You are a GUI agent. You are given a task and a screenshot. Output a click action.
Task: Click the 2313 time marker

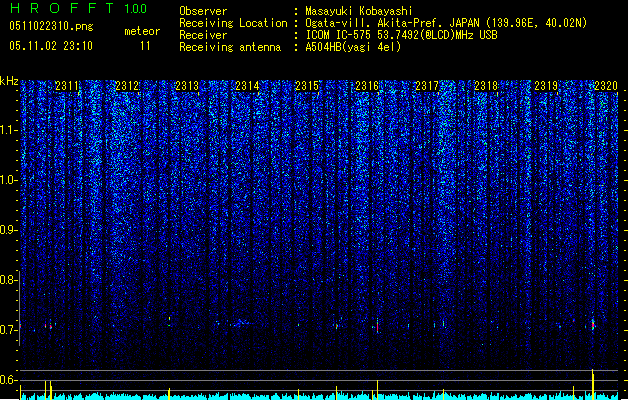click(x=187, y=86)
